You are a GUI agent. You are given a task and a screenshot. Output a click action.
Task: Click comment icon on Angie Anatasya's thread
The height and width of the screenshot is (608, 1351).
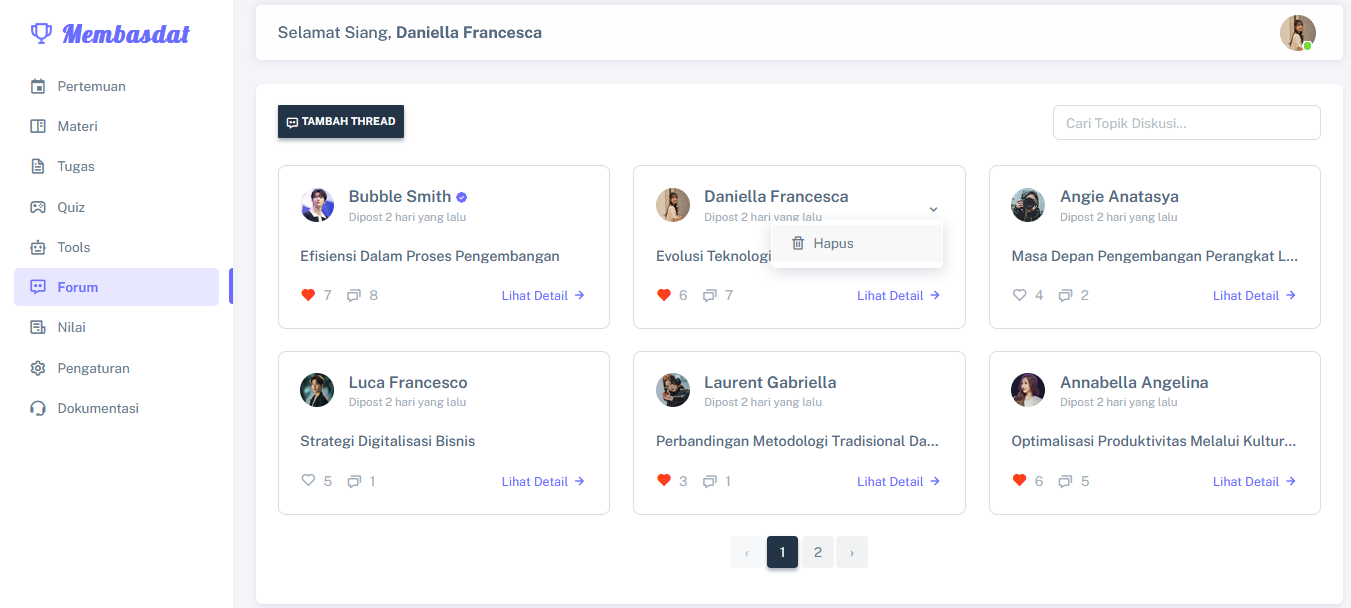tap(1065, 295)
